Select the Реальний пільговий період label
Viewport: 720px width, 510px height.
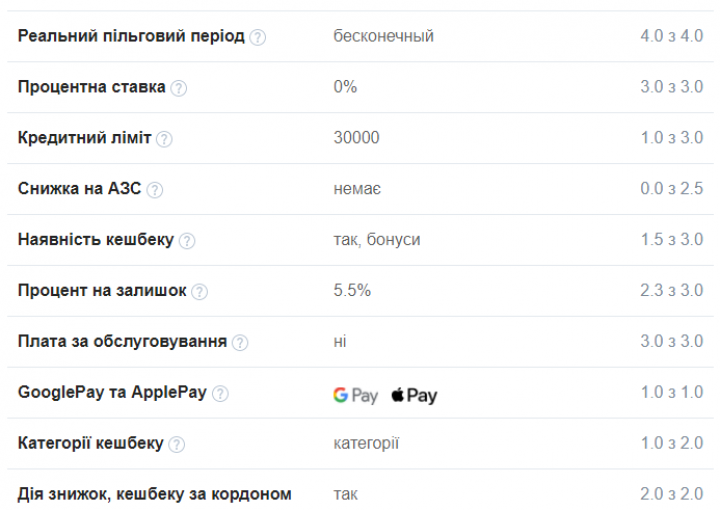(x=131, y=36)
